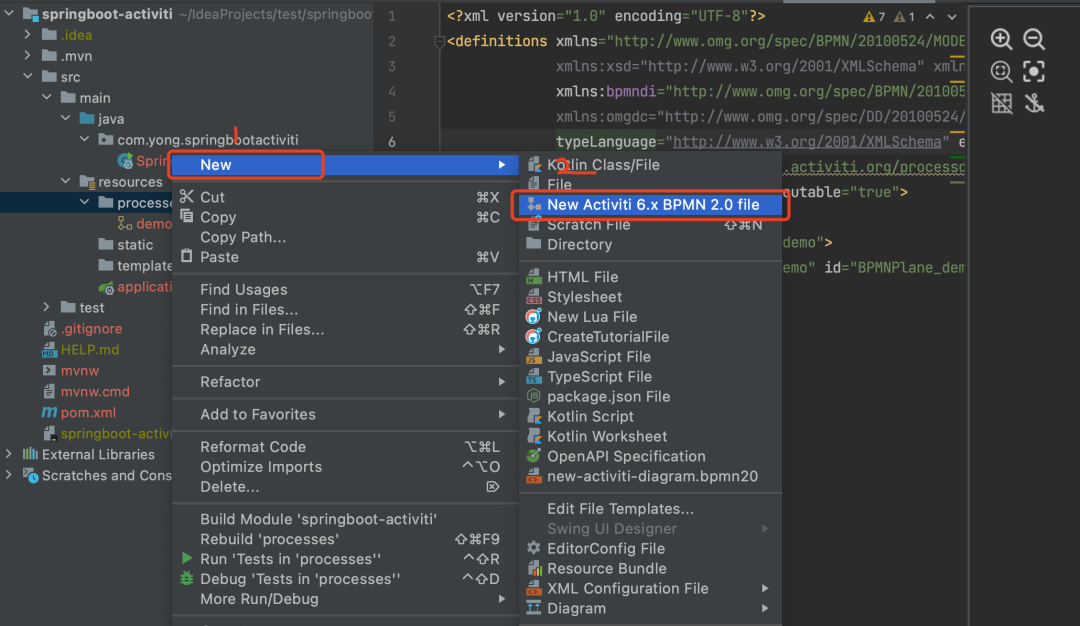
Task: Select package.json File entry
Action: point(650,397)
